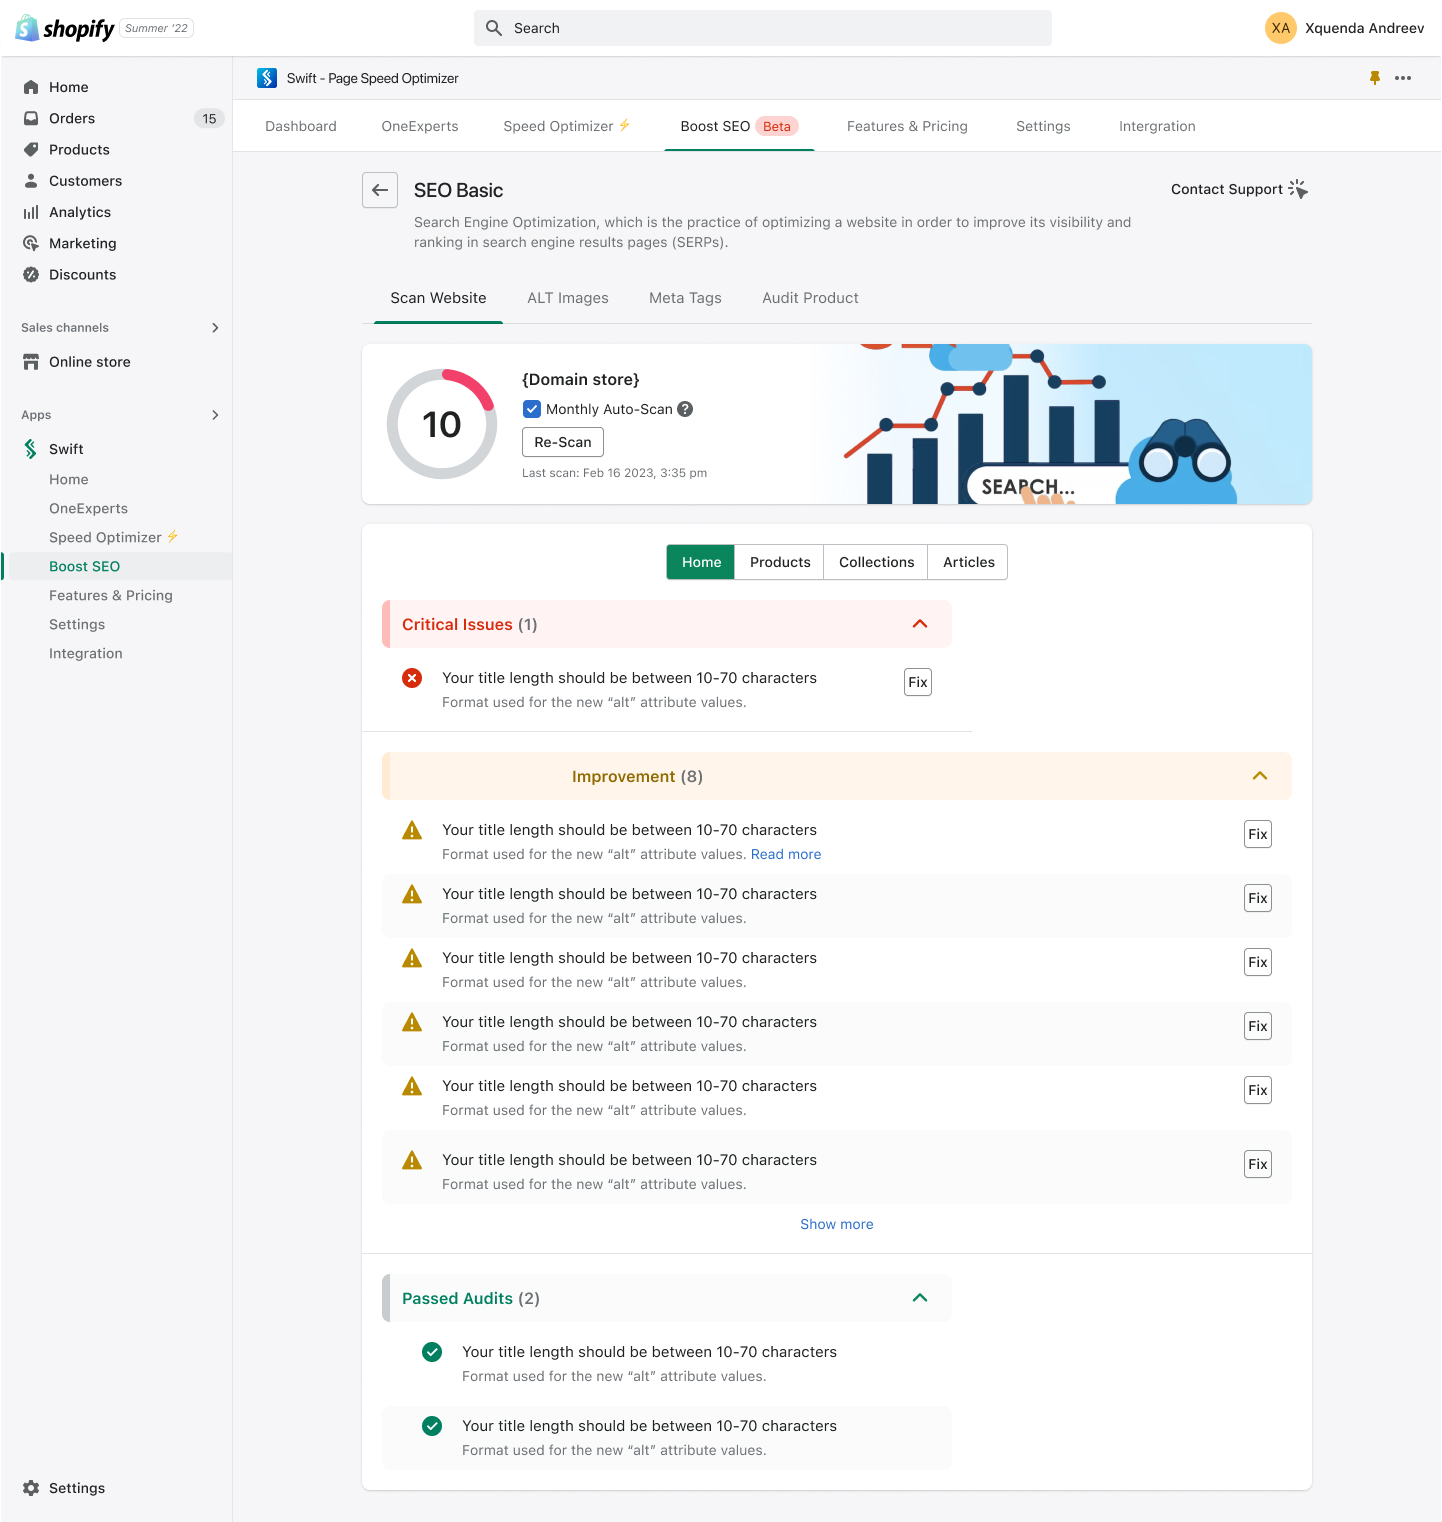This screenshot has width=1442, height=1522.
Task: Click the Home house icon in sidebar
Action: coord(31,87)
